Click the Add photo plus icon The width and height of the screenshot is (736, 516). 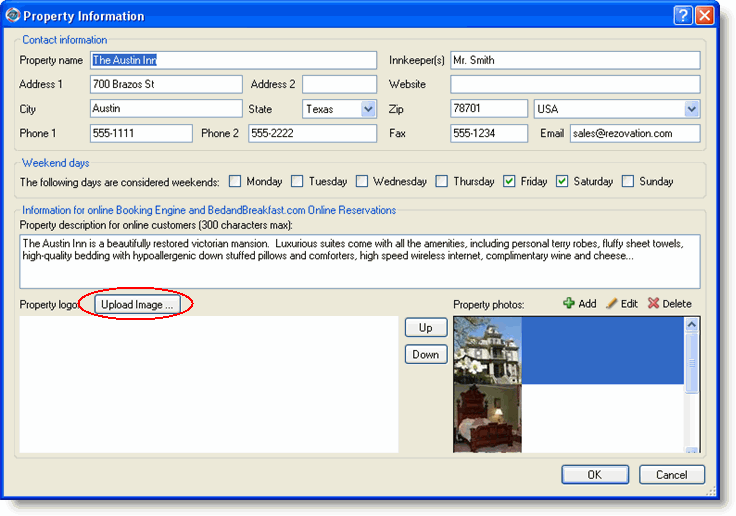568,303
